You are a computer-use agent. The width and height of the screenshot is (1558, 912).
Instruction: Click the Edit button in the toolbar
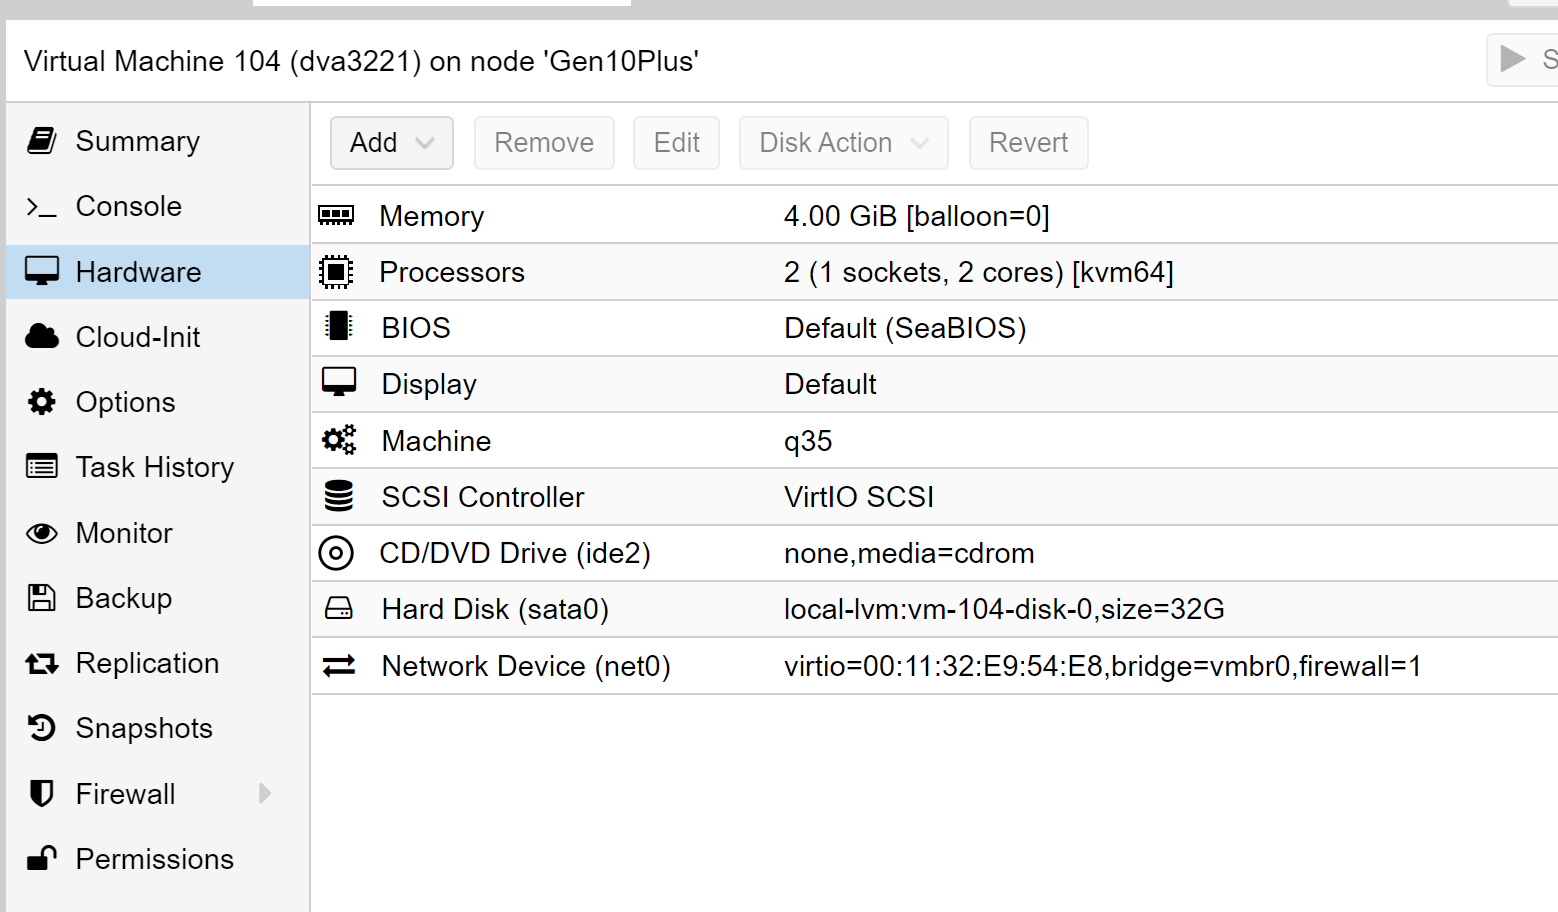pos(676,142)
